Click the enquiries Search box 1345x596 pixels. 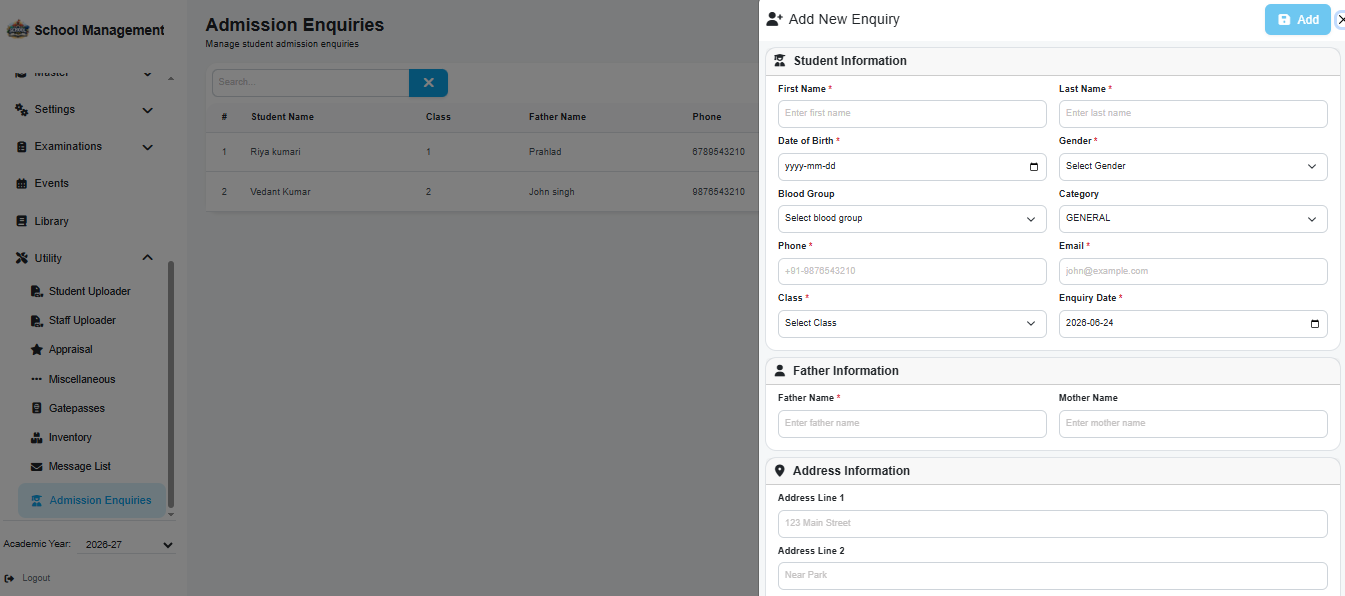point(310,82)
